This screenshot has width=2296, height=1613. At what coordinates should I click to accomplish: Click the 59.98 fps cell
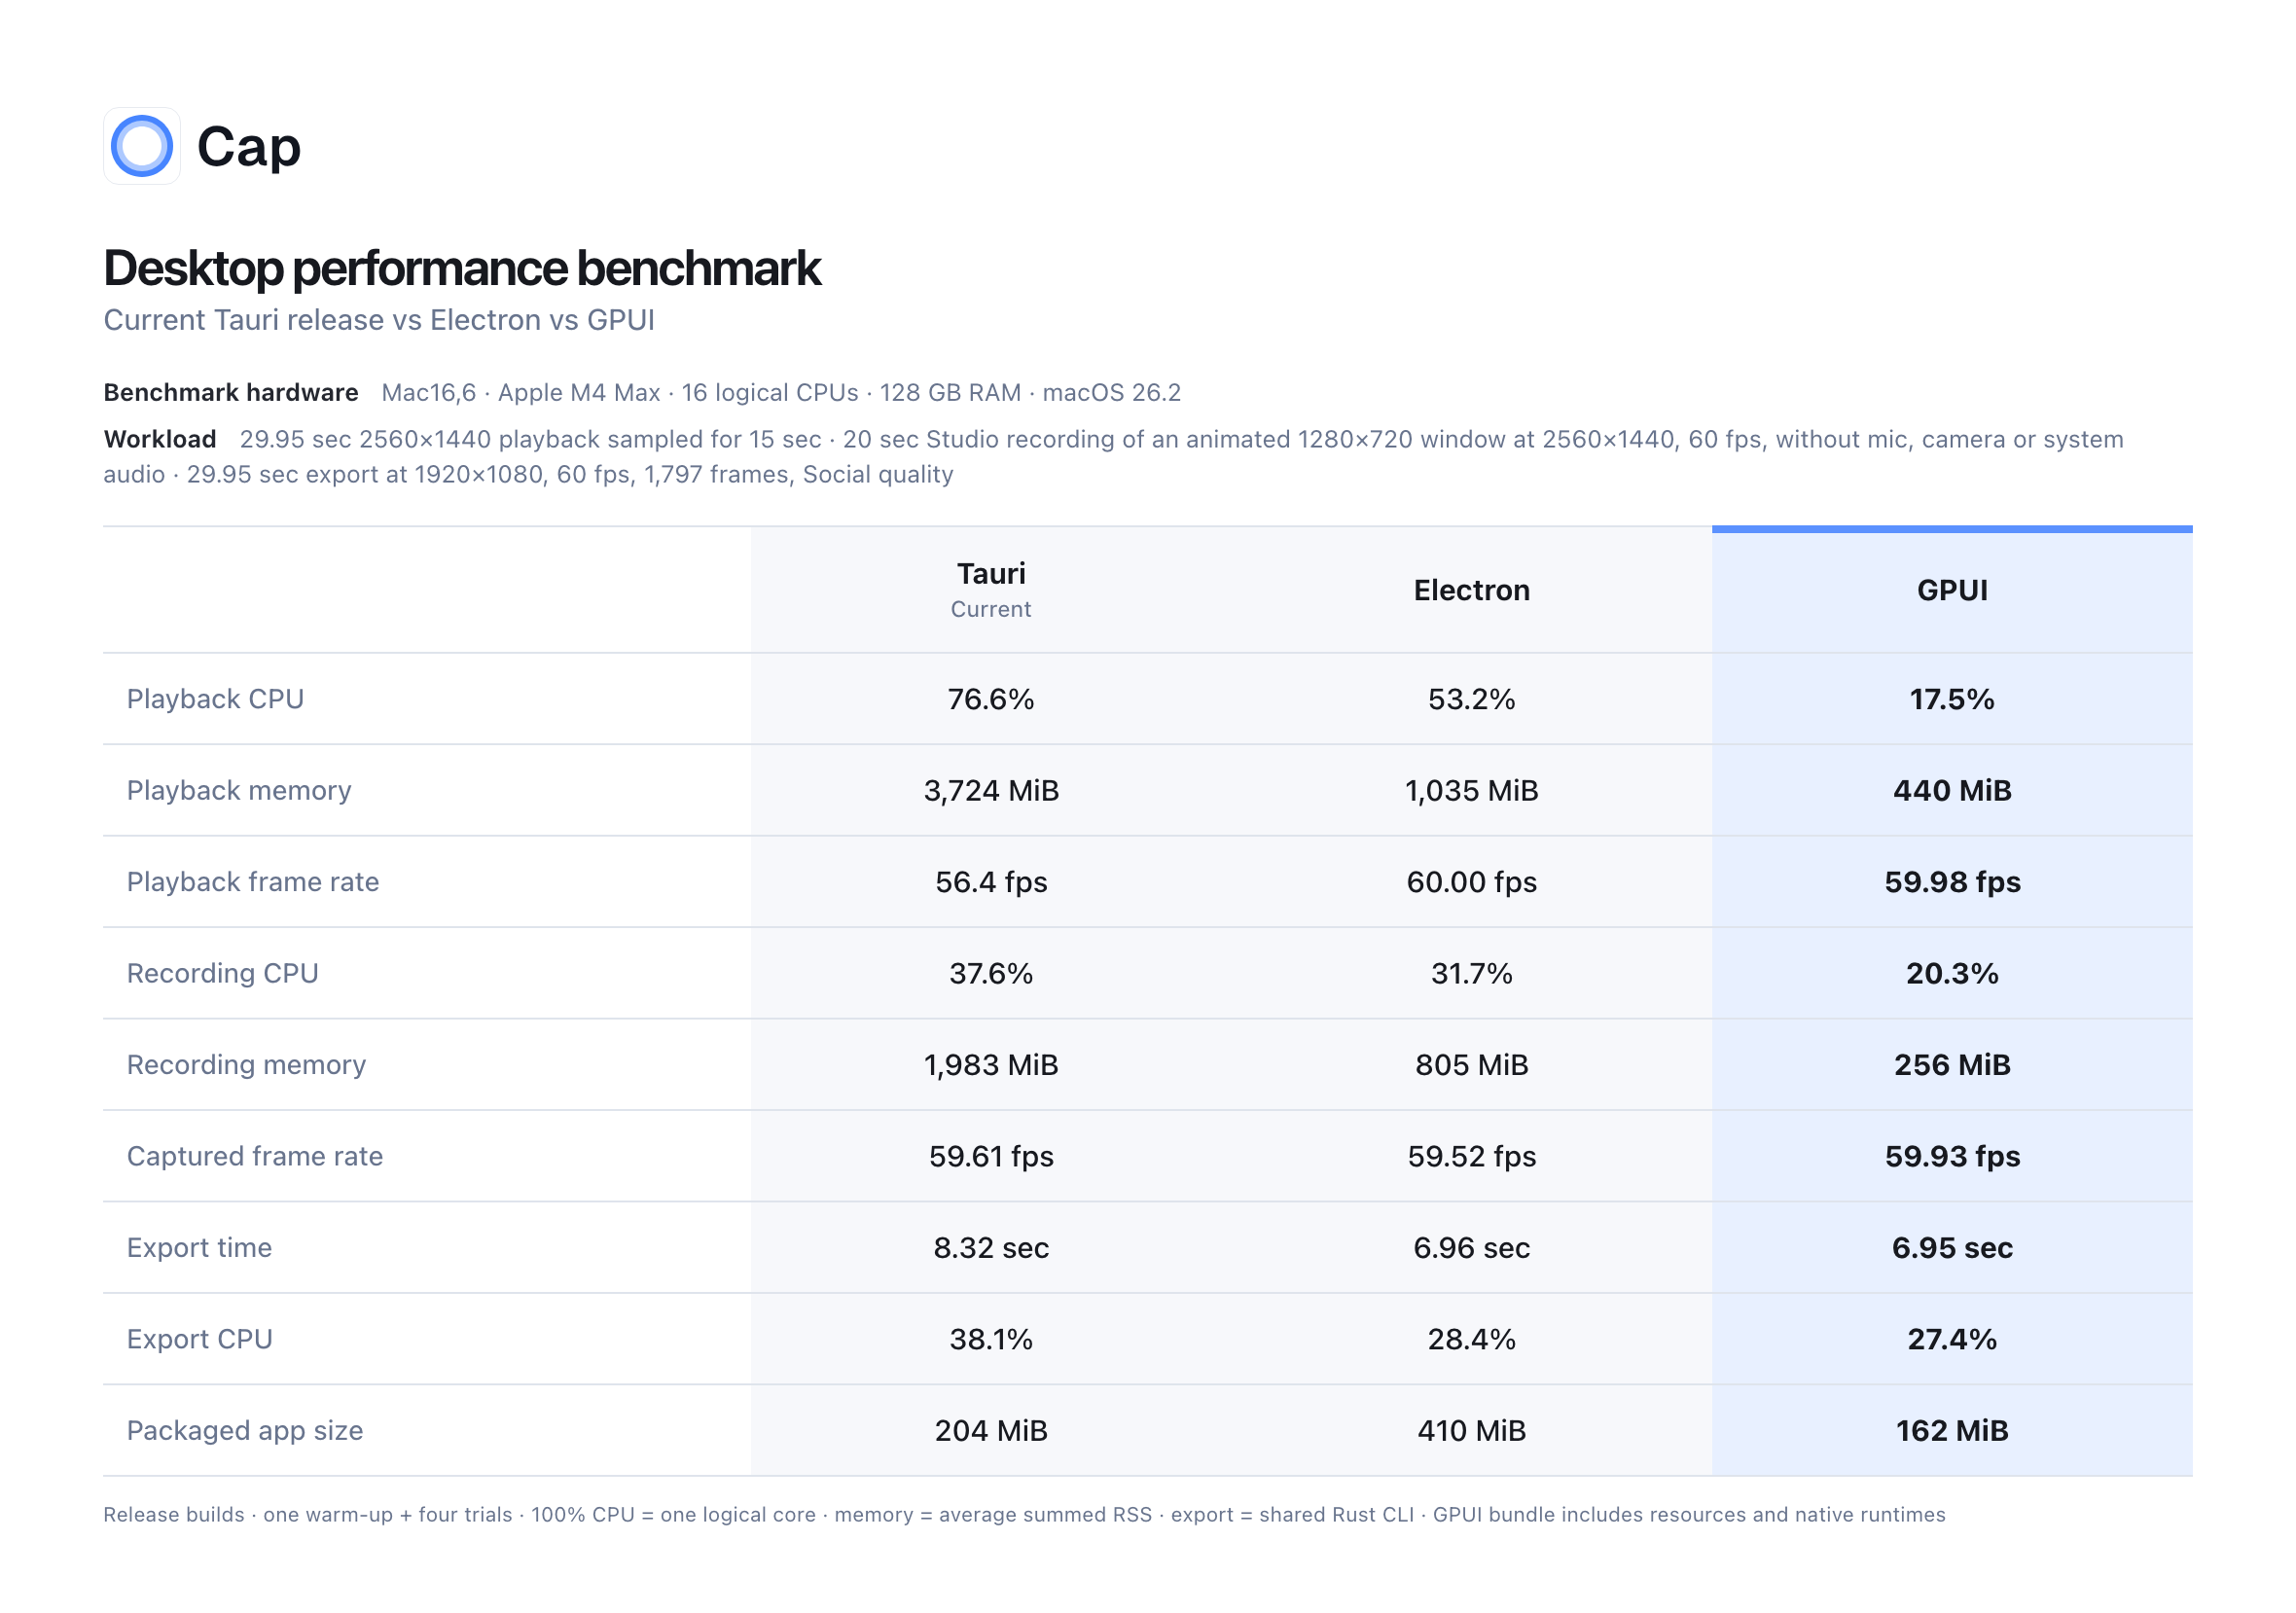point(1952,882)
